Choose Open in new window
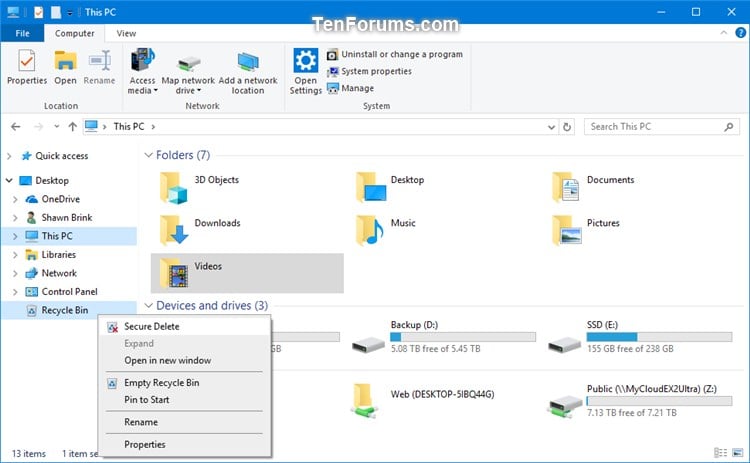The image size is (750, 463). pos(185,361)
